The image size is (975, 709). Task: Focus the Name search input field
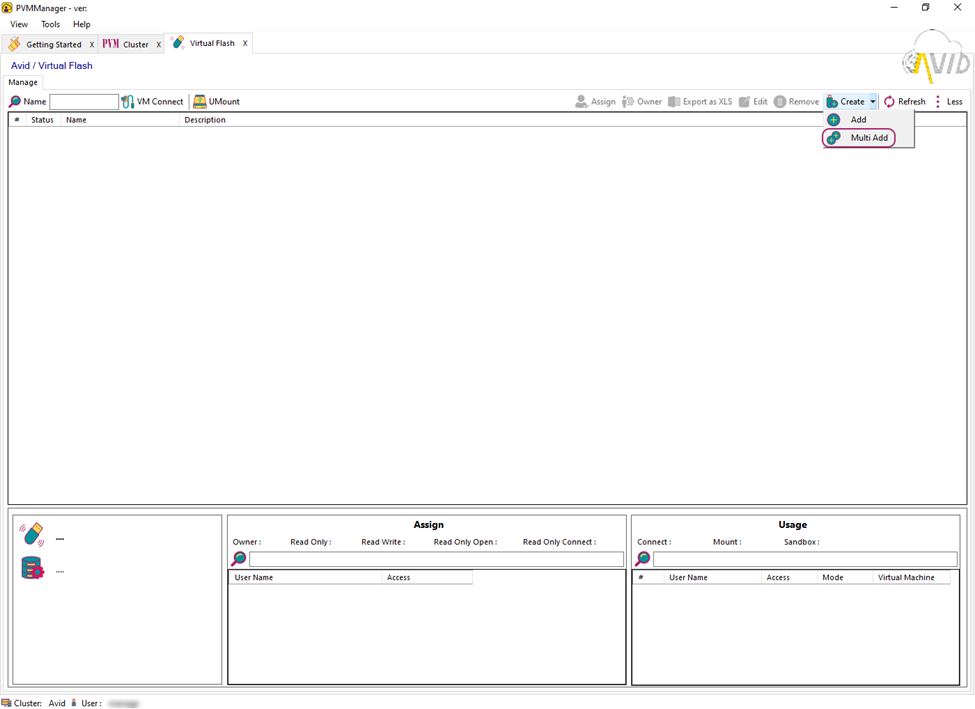tap(84, 101)
